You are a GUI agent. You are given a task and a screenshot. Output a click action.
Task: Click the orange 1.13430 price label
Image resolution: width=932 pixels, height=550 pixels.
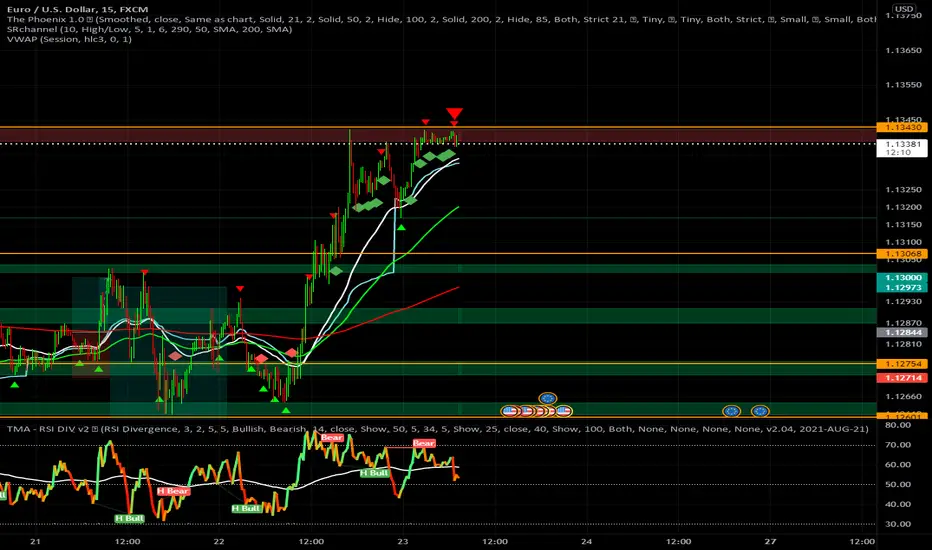903,127
